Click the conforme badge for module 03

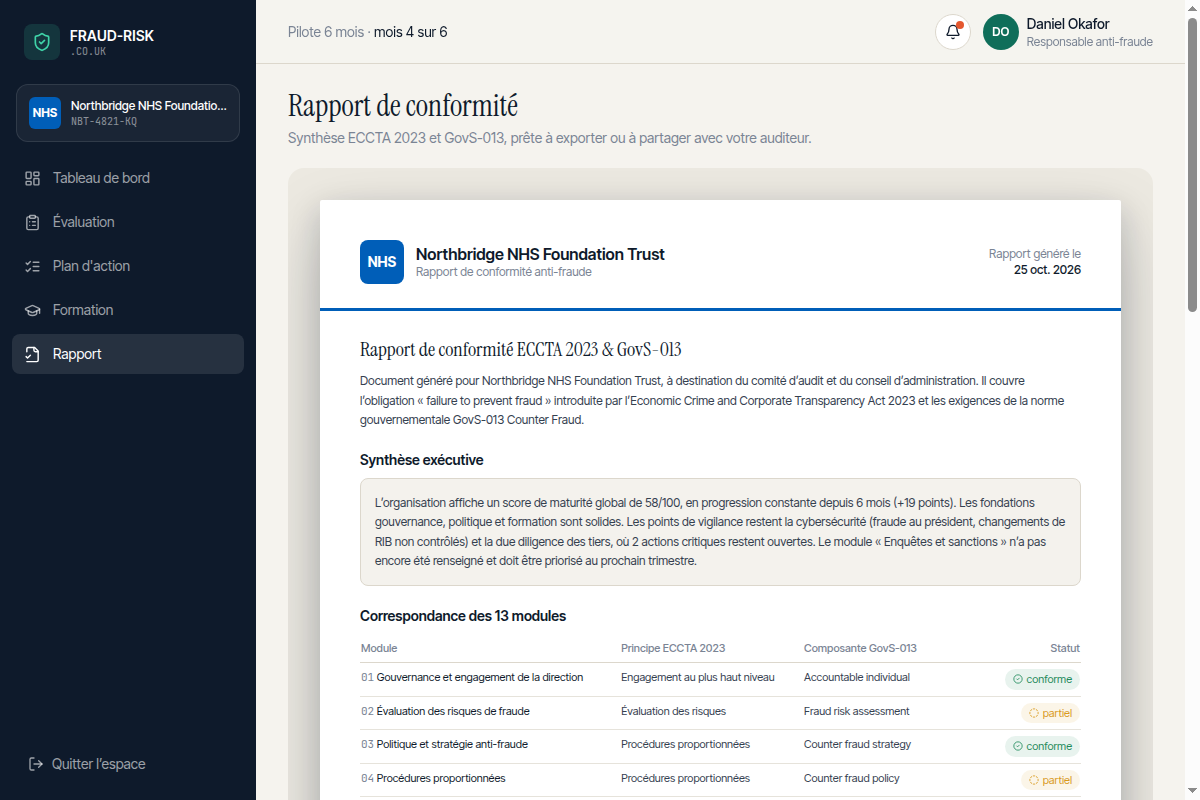(x=1042, y=746)
